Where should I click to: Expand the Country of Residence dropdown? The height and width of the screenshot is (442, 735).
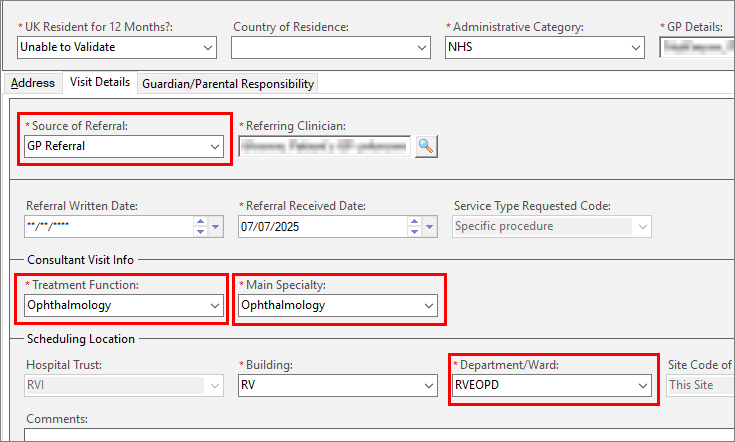421,47
